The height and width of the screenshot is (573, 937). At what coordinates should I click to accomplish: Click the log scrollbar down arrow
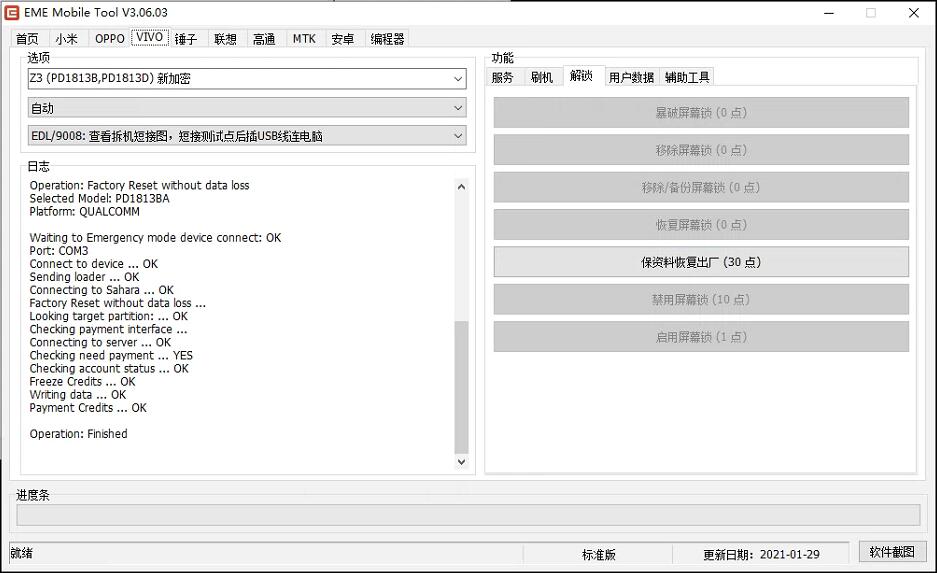coord(461,461)
